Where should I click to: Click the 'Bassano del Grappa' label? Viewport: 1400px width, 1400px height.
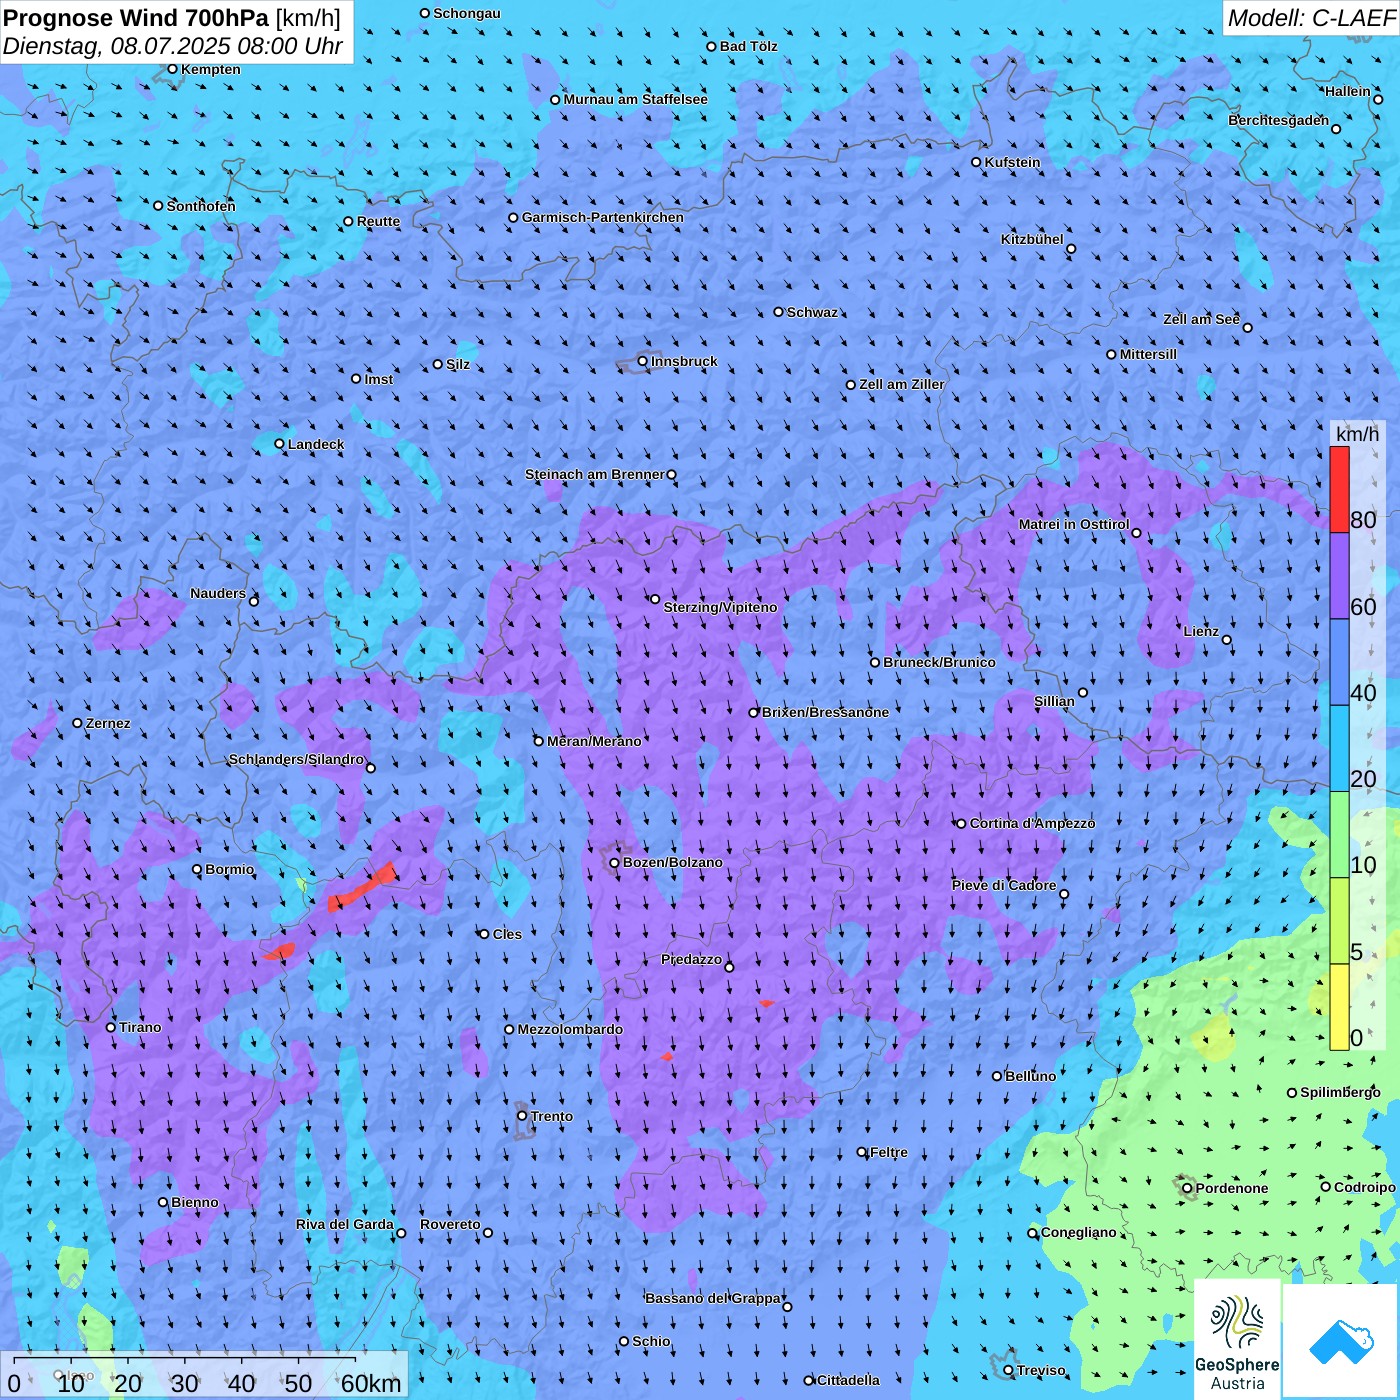(x=713, y=1298)
